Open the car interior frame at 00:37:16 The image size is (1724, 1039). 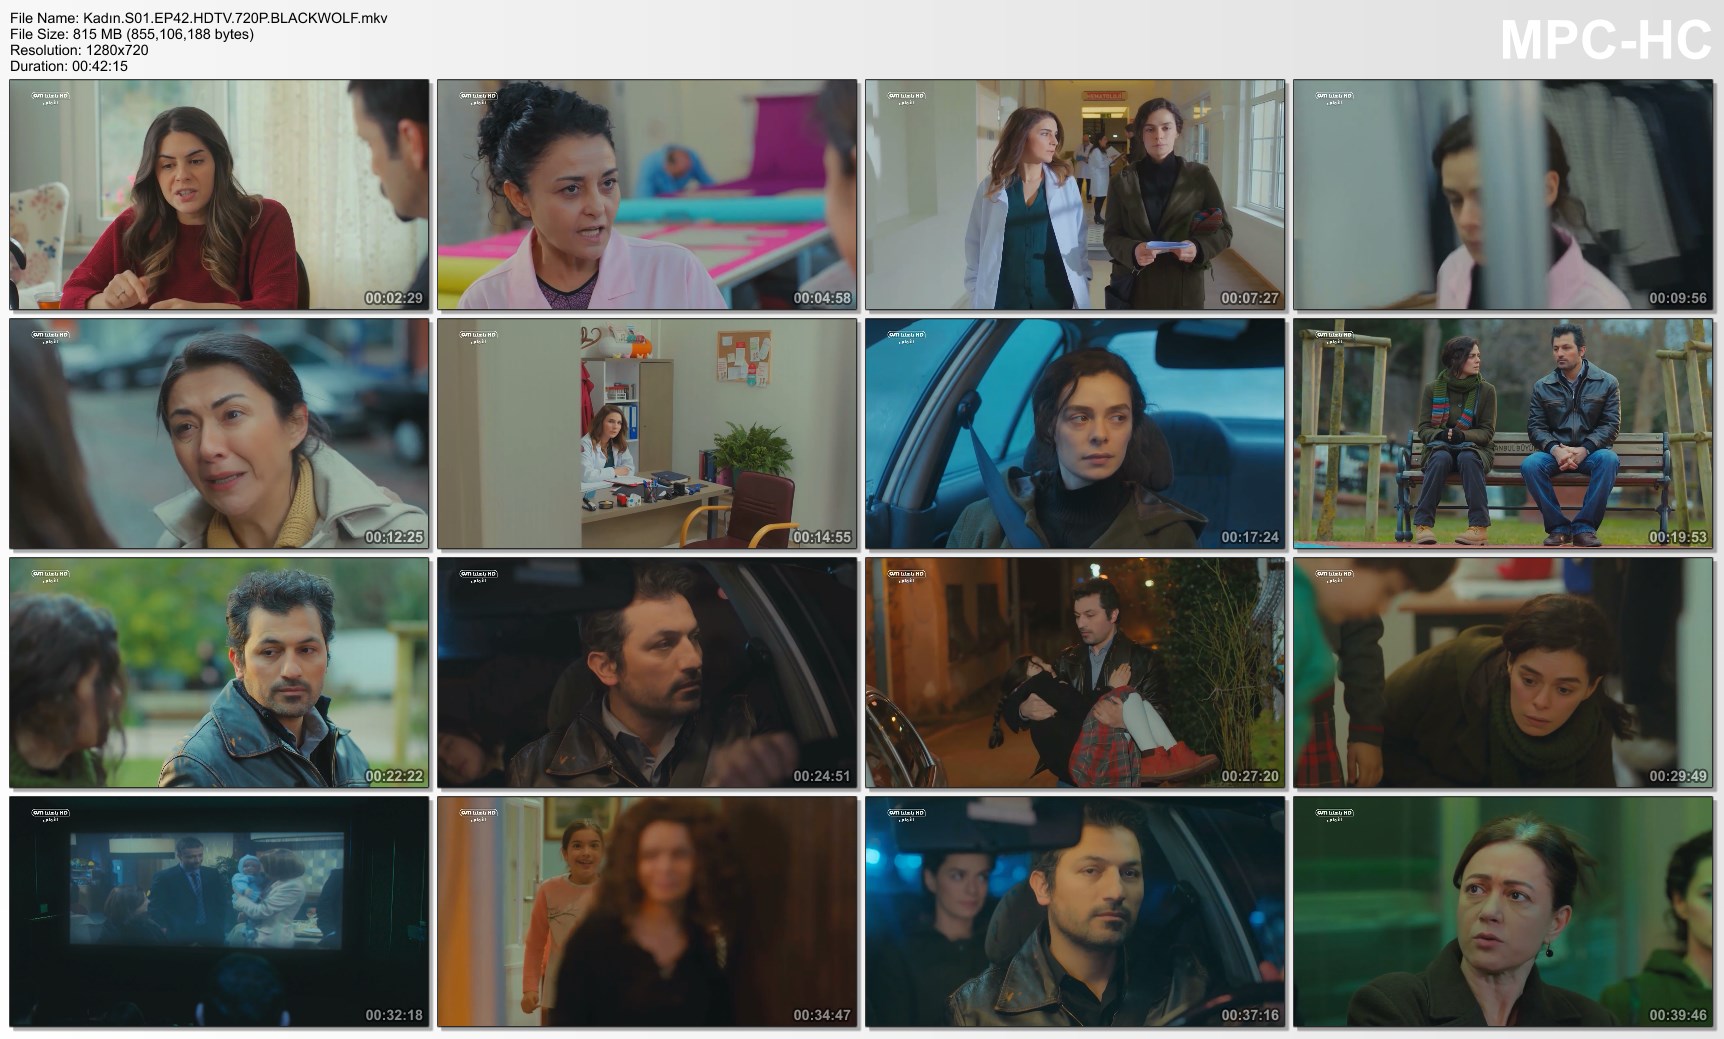(x=1075, y=912)
